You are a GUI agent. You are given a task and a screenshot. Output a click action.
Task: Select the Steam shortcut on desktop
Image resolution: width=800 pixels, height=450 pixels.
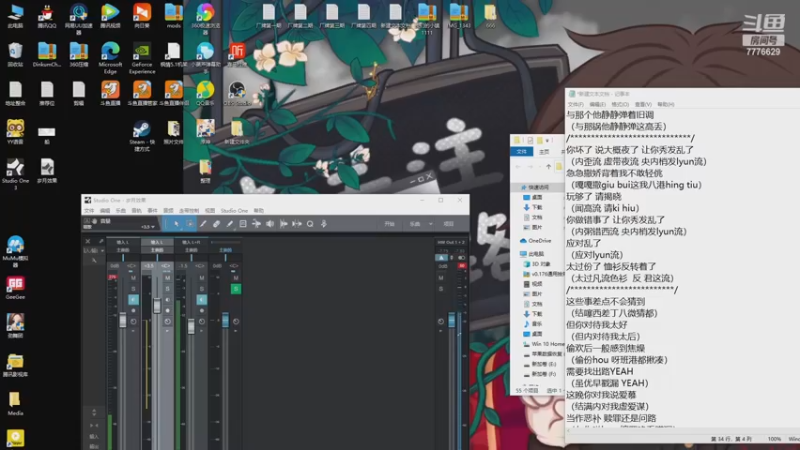click(141, 136)
